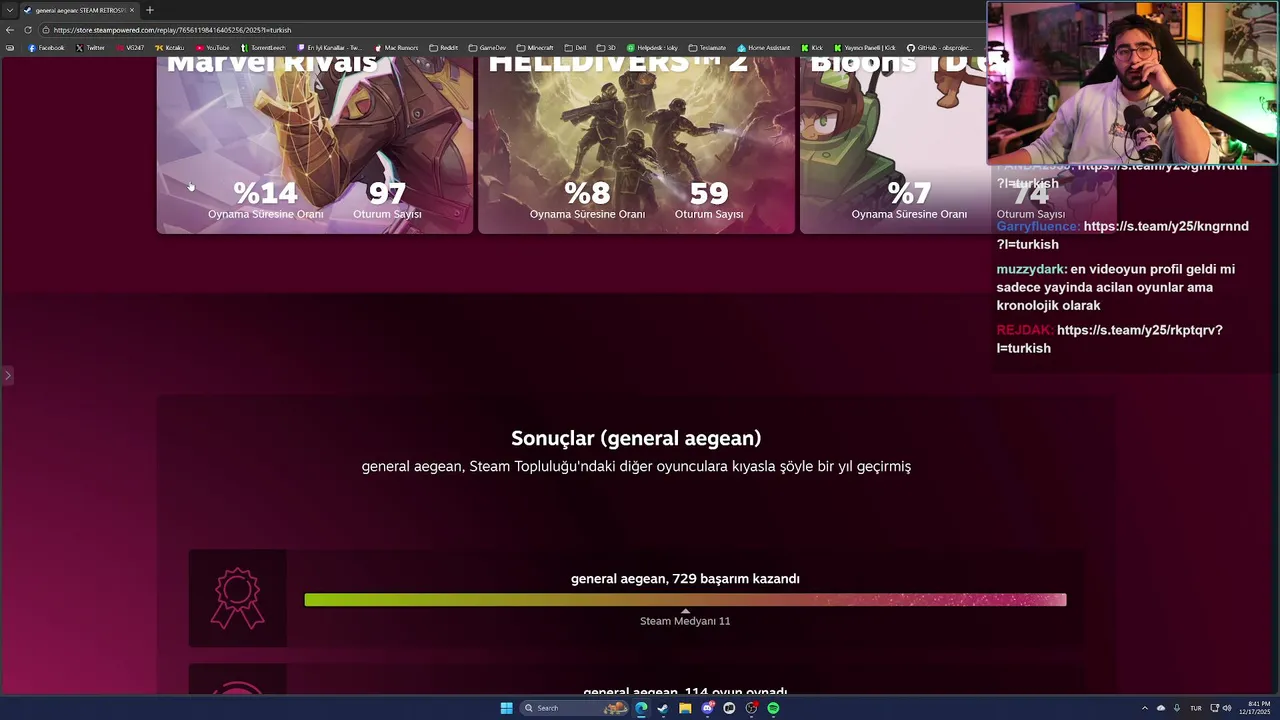
Task: Open the TUR language indicator
Action: click(x=1195, y=708)
